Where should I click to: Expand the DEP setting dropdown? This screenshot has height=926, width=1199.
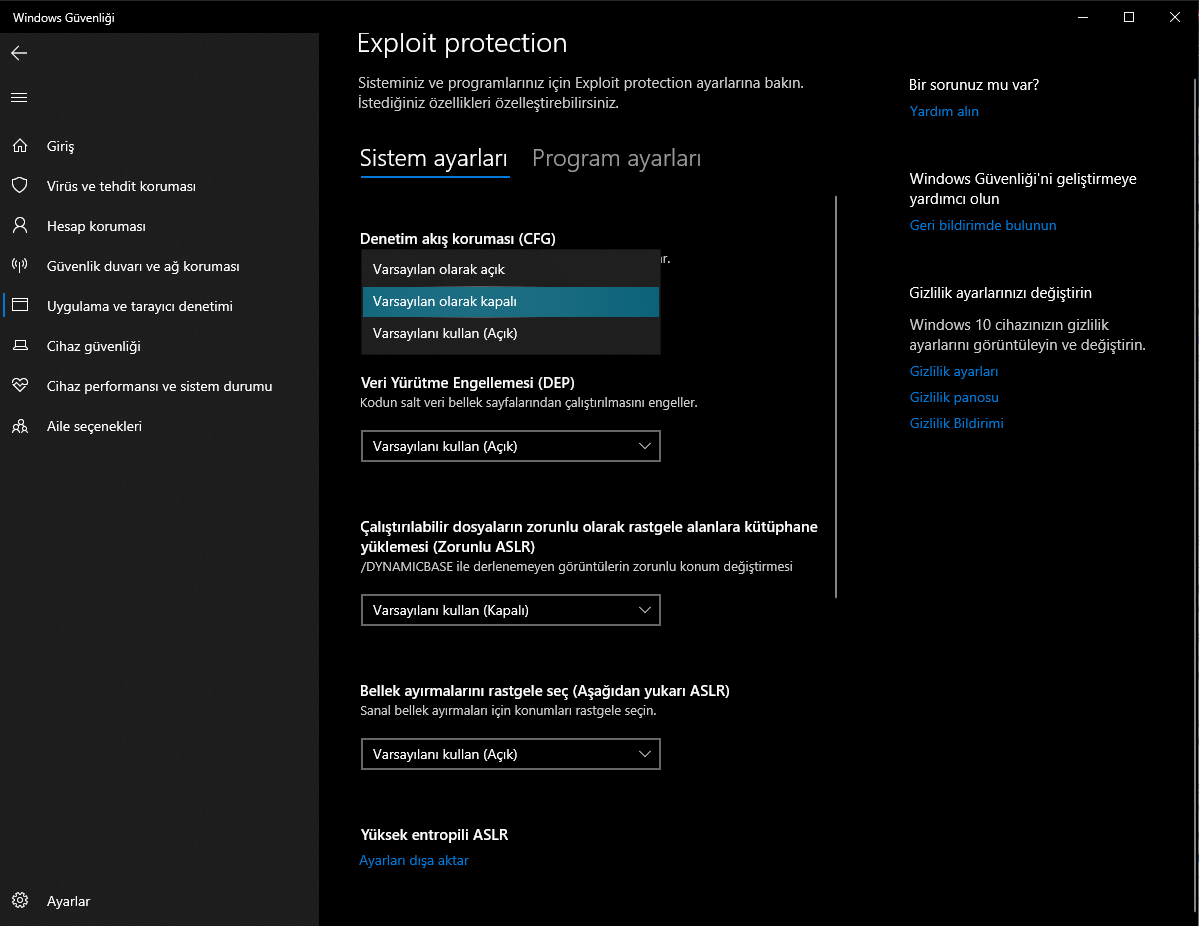coord(510,446)
